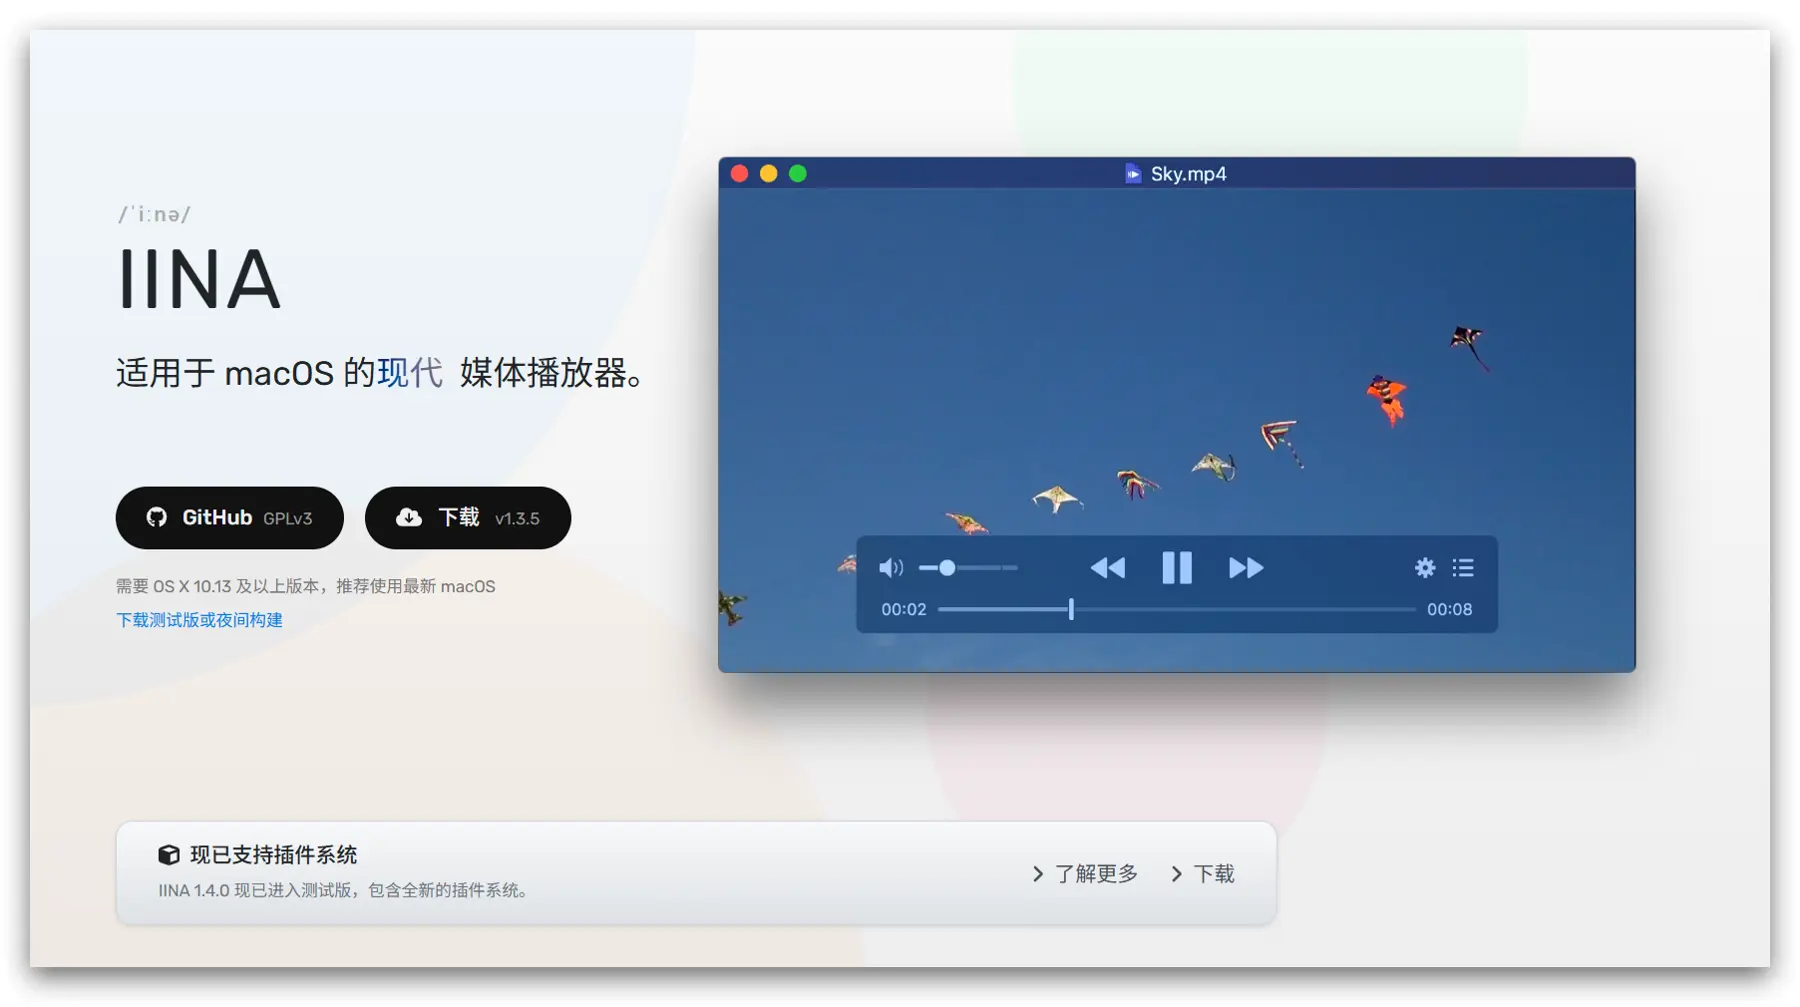
Task: Click the chevron beside 了解更多
Action: [1038, 874]
